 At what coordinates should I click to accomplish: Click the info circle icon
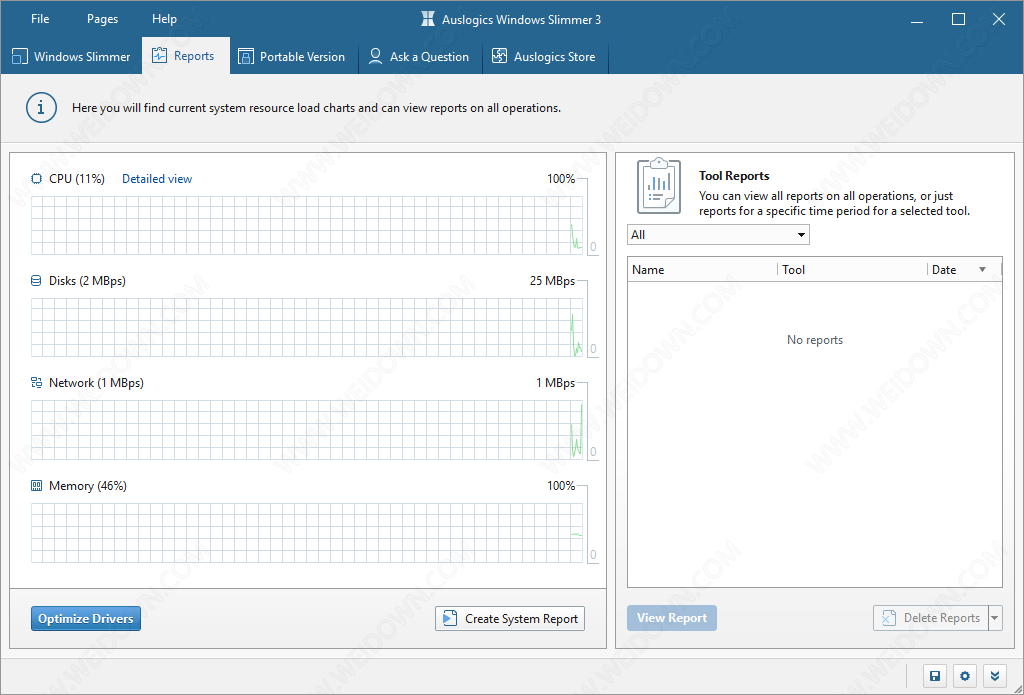click(41, 108)
